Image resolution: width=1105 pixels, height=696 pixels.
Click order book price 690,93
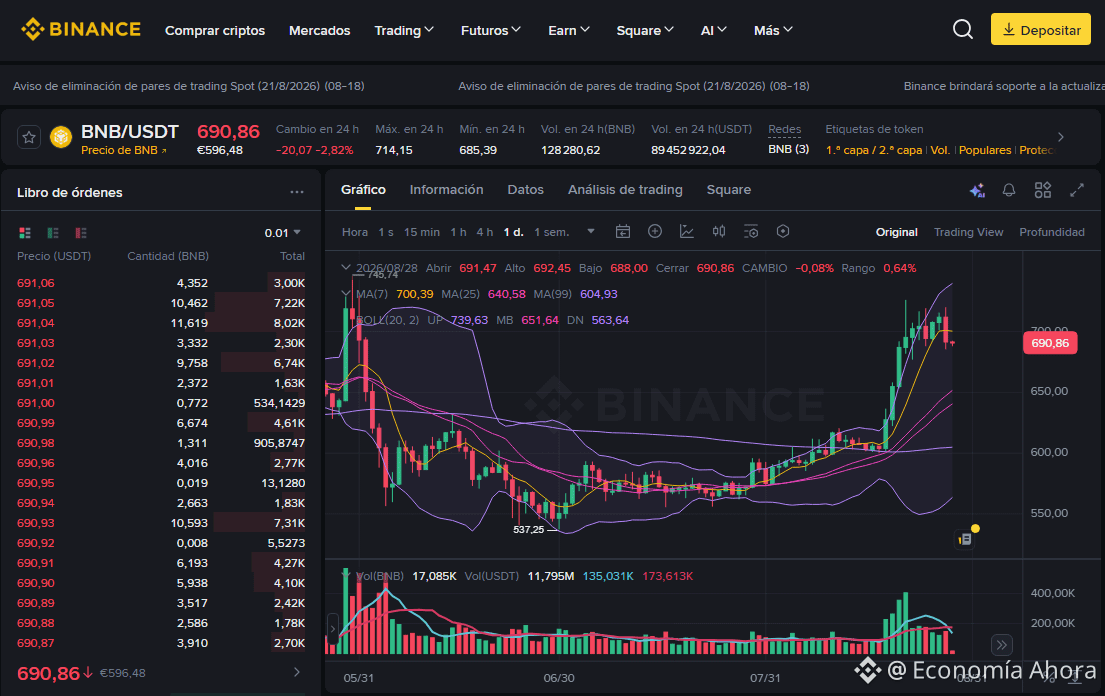(35, 523)
